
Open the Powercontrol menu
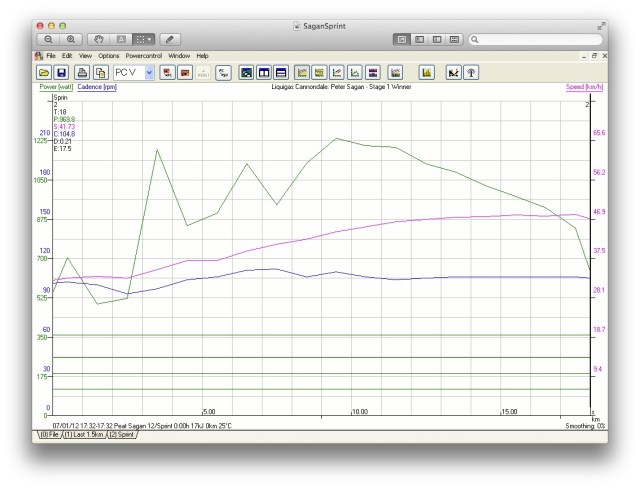[x=144, y=56]
